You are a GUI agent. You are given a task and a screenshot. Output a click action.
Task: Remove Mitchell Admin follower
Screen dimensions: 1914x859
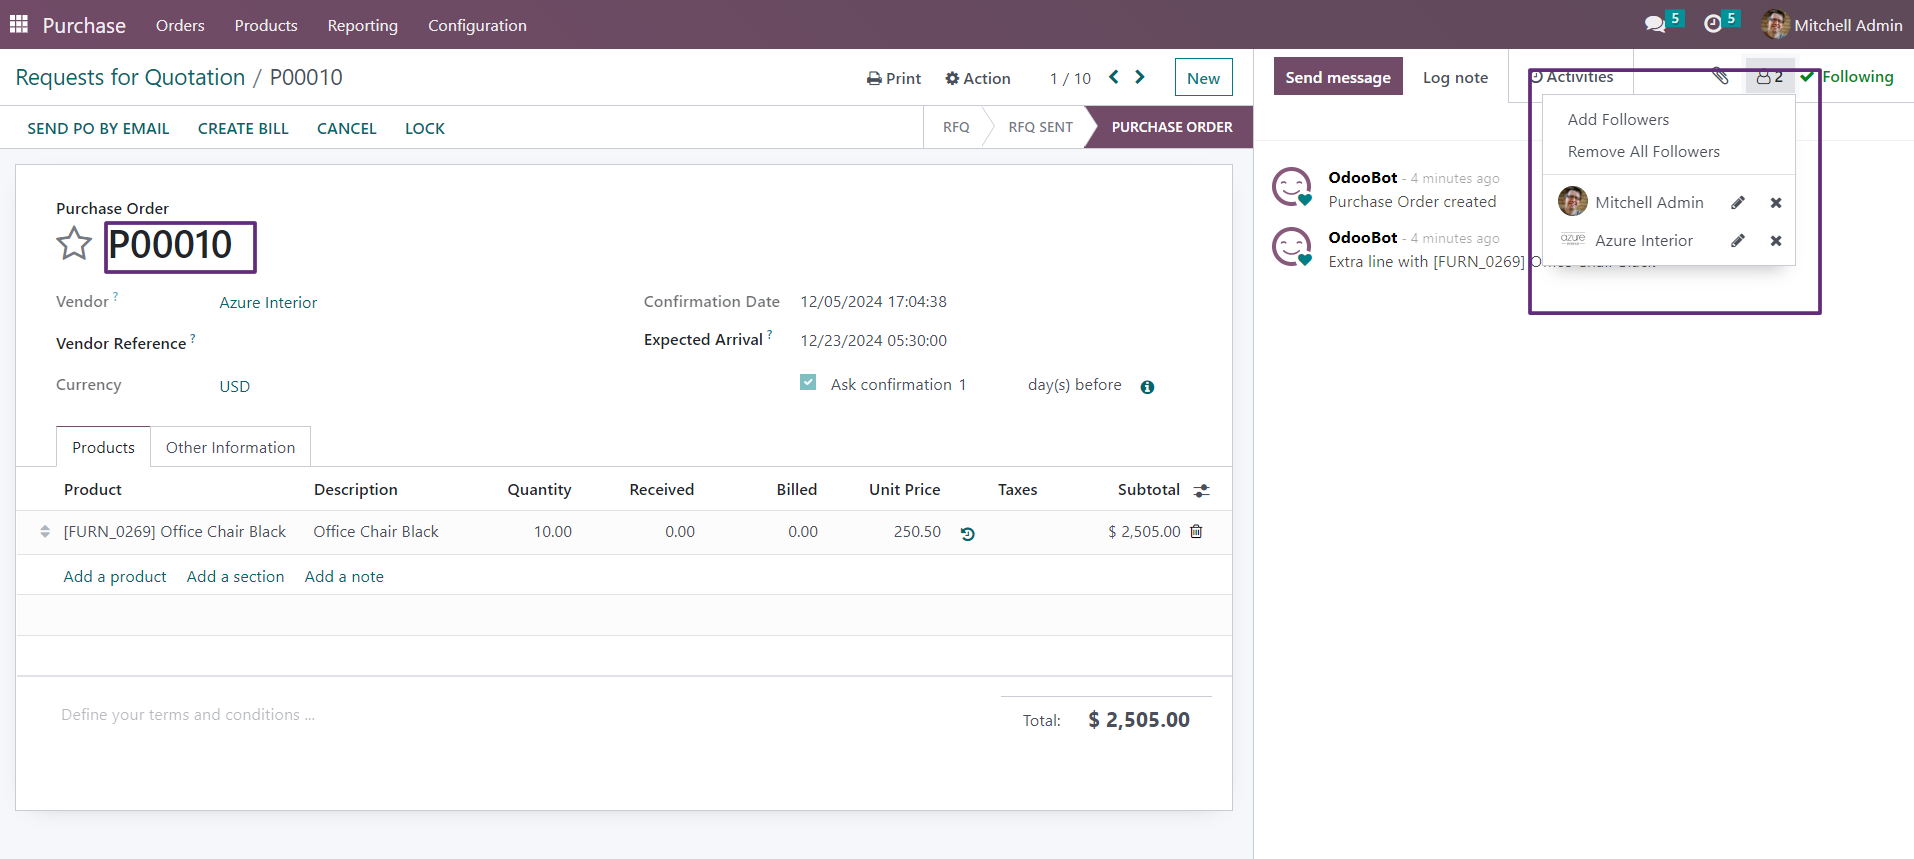1776,203
